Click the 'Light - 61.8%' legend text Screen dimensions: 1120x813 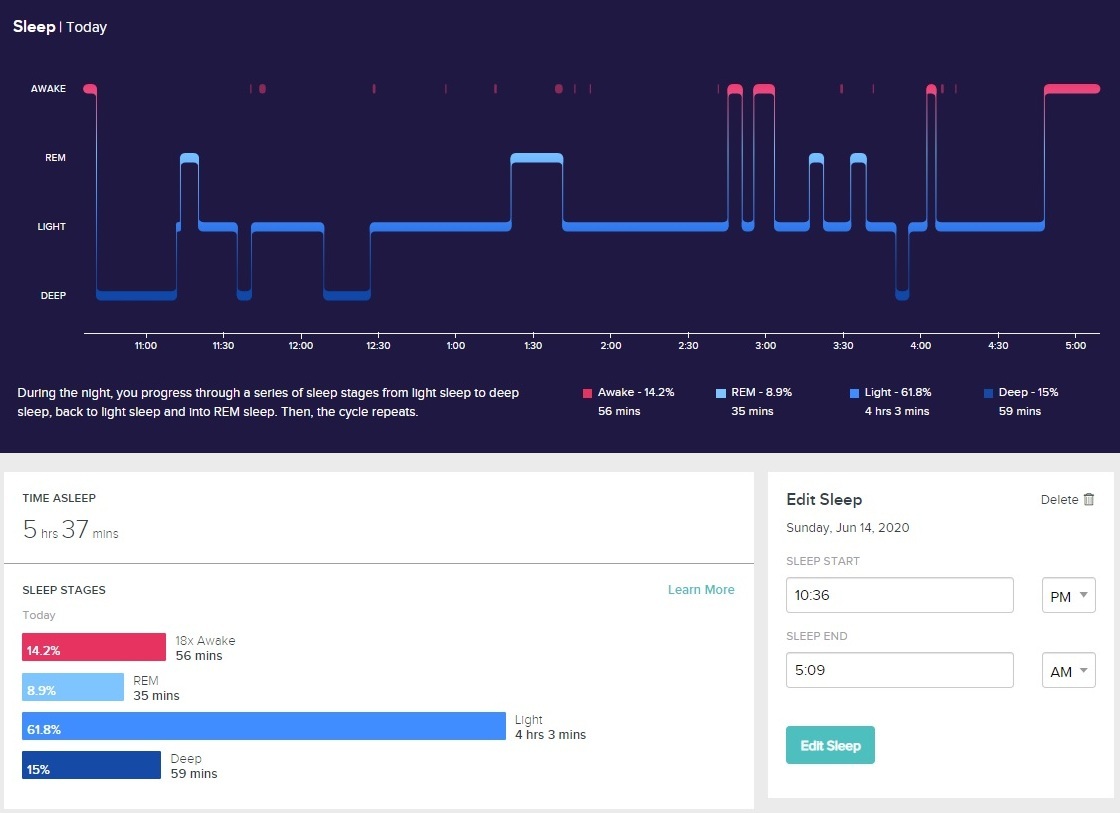coord(898,392)
